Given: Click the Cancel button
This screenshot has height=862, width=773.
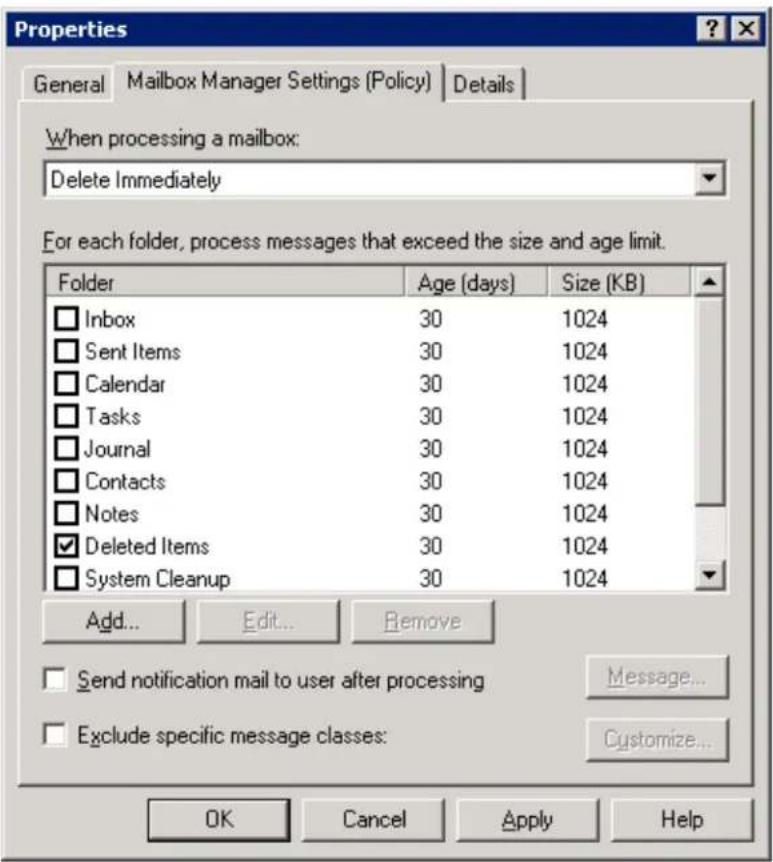Looking at the screenshot, I should tap(374, 820).
